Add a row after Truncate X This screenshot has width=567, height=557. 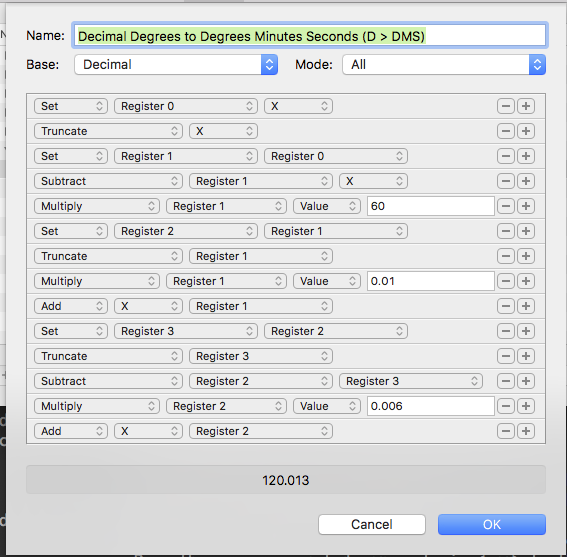[526, 131]
